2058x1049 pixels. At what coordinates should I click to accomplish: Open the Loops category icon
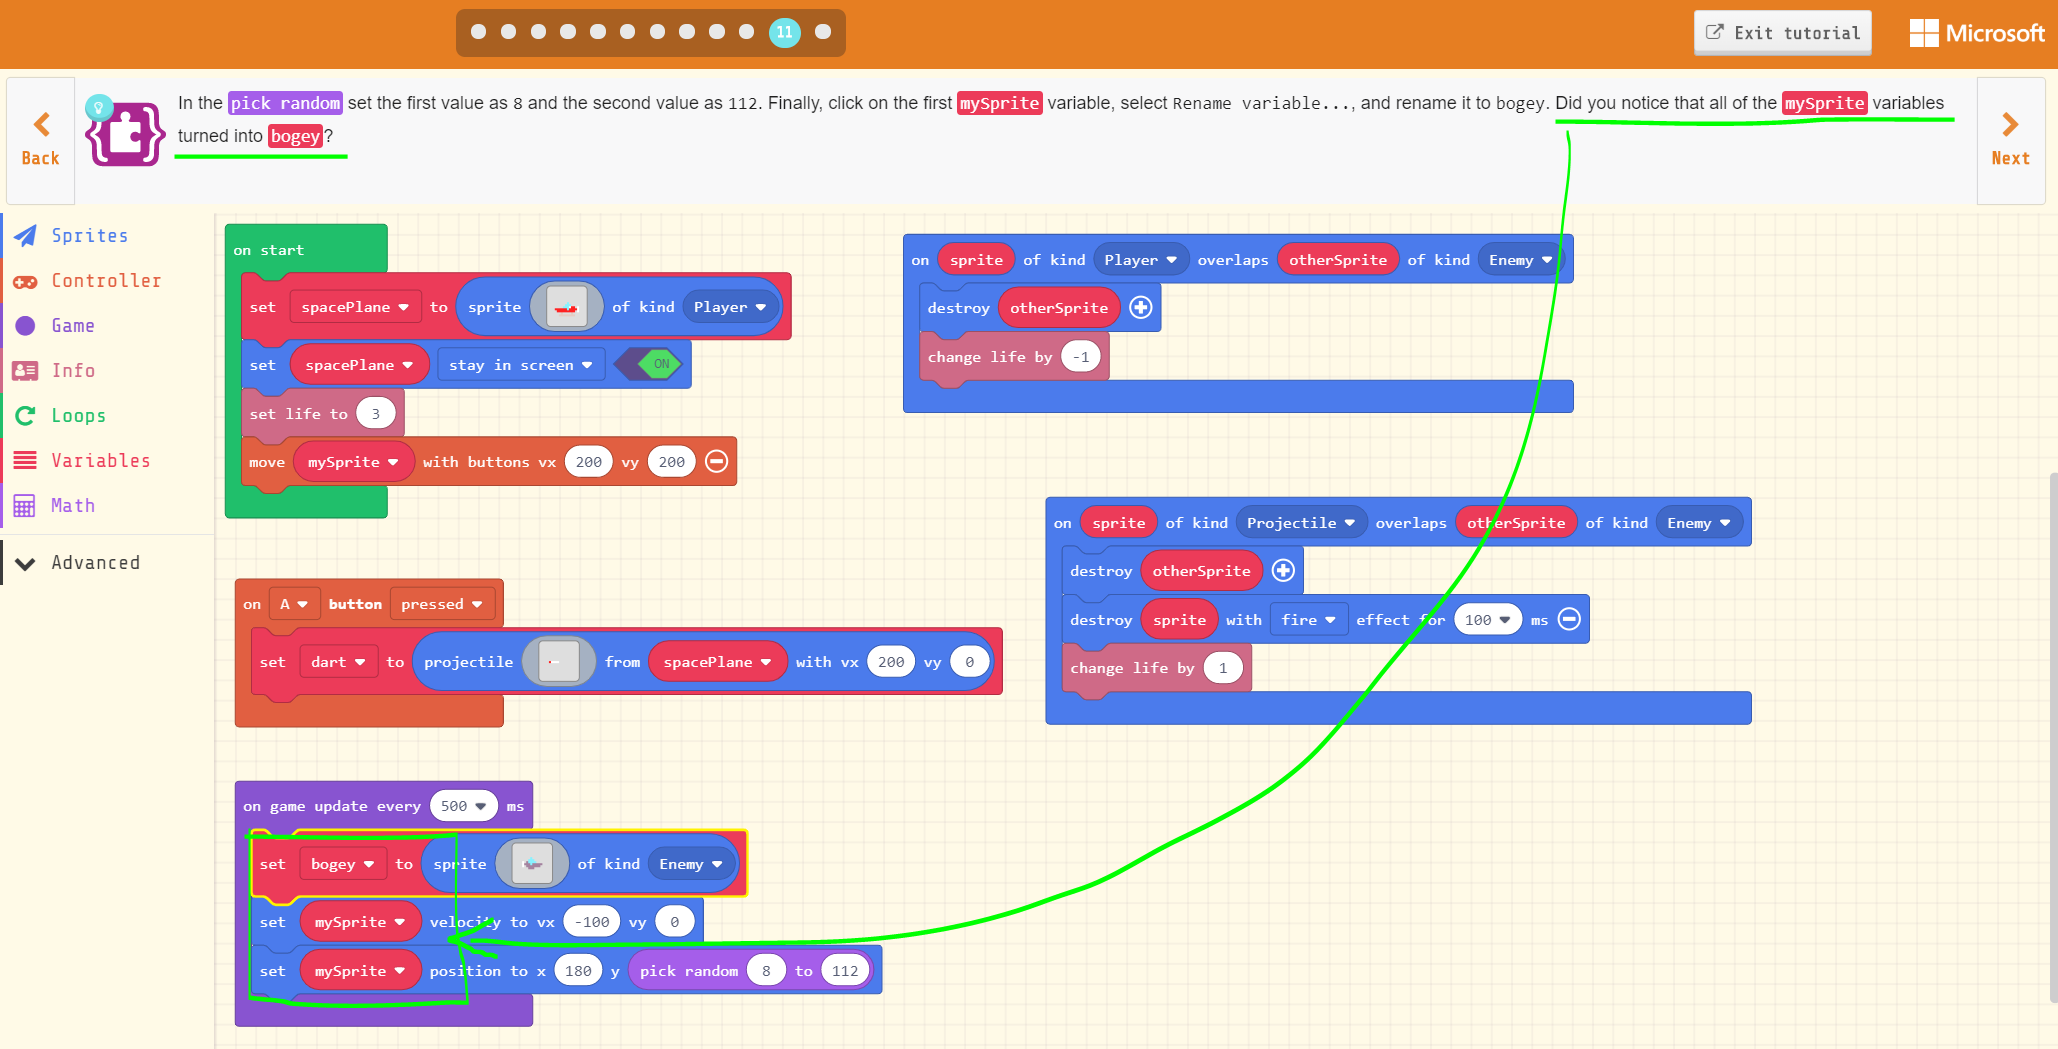(x=25, y=416)
